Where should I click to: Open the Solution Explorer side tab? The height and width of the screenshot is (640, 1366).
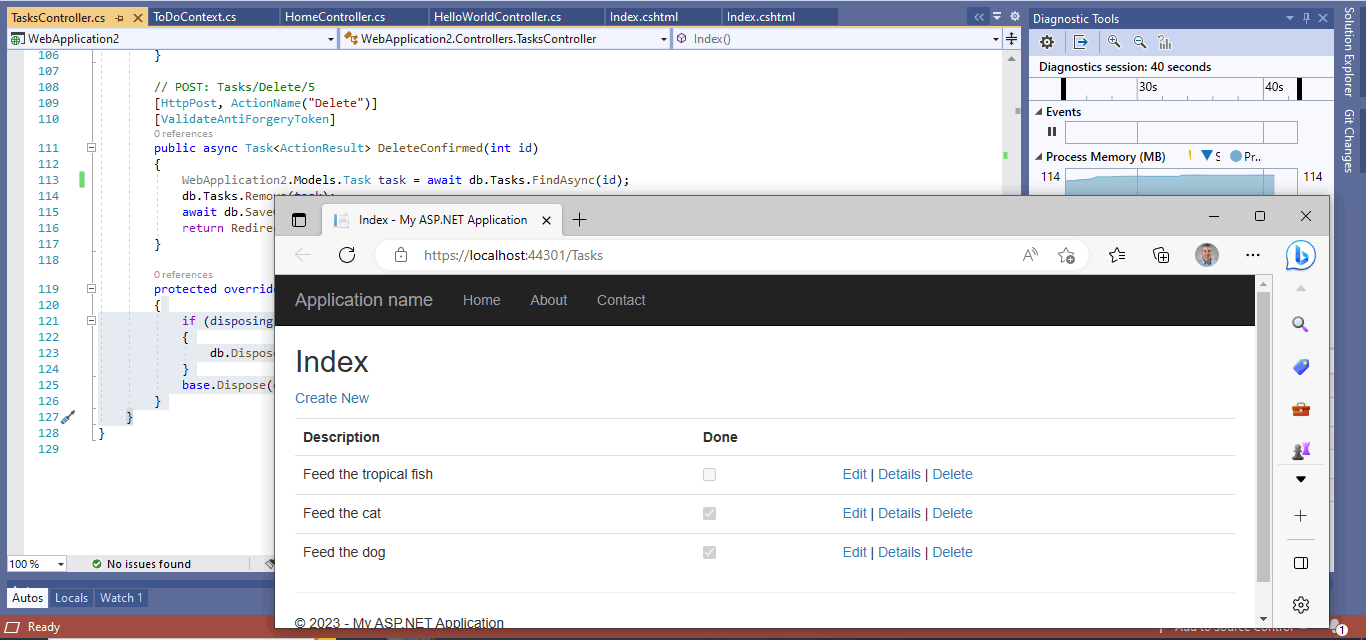coord(1348,52)
